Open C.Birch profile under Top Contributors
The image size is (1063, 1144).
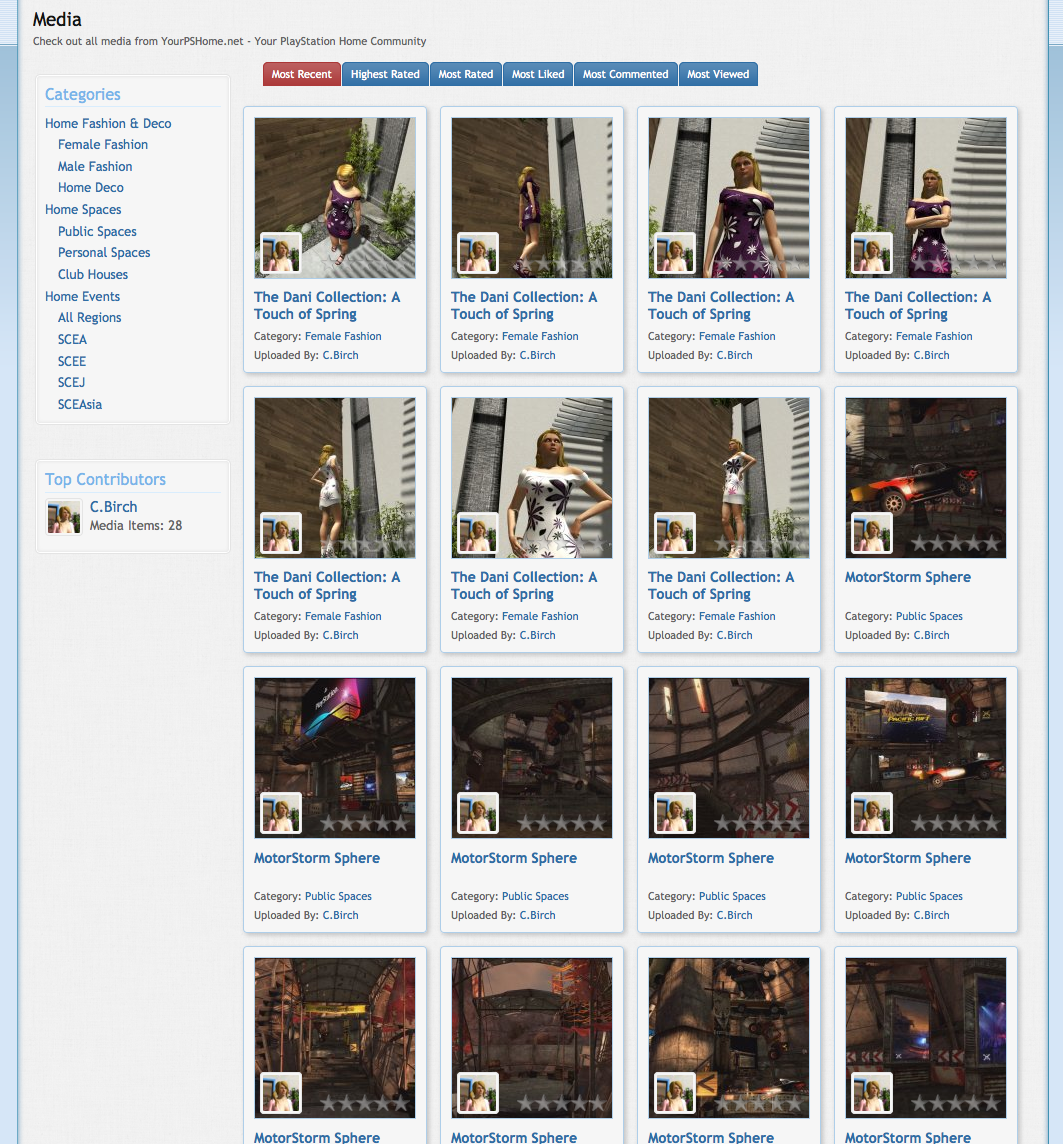click(x=113, y=507)
